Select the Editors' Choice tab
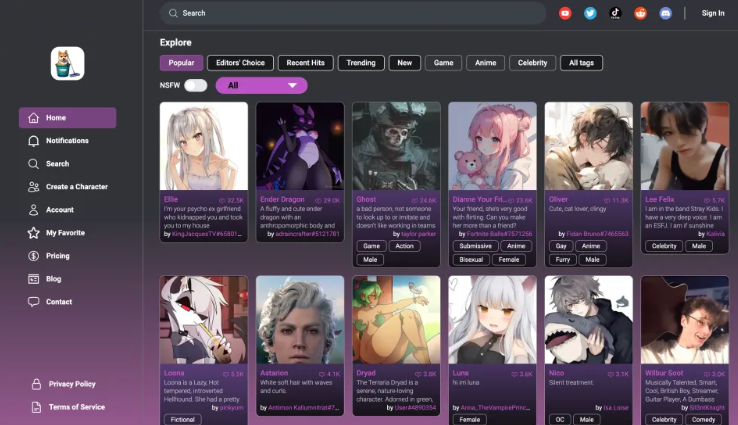The width and height of the screenshot is (738, 425). [241, 63]
